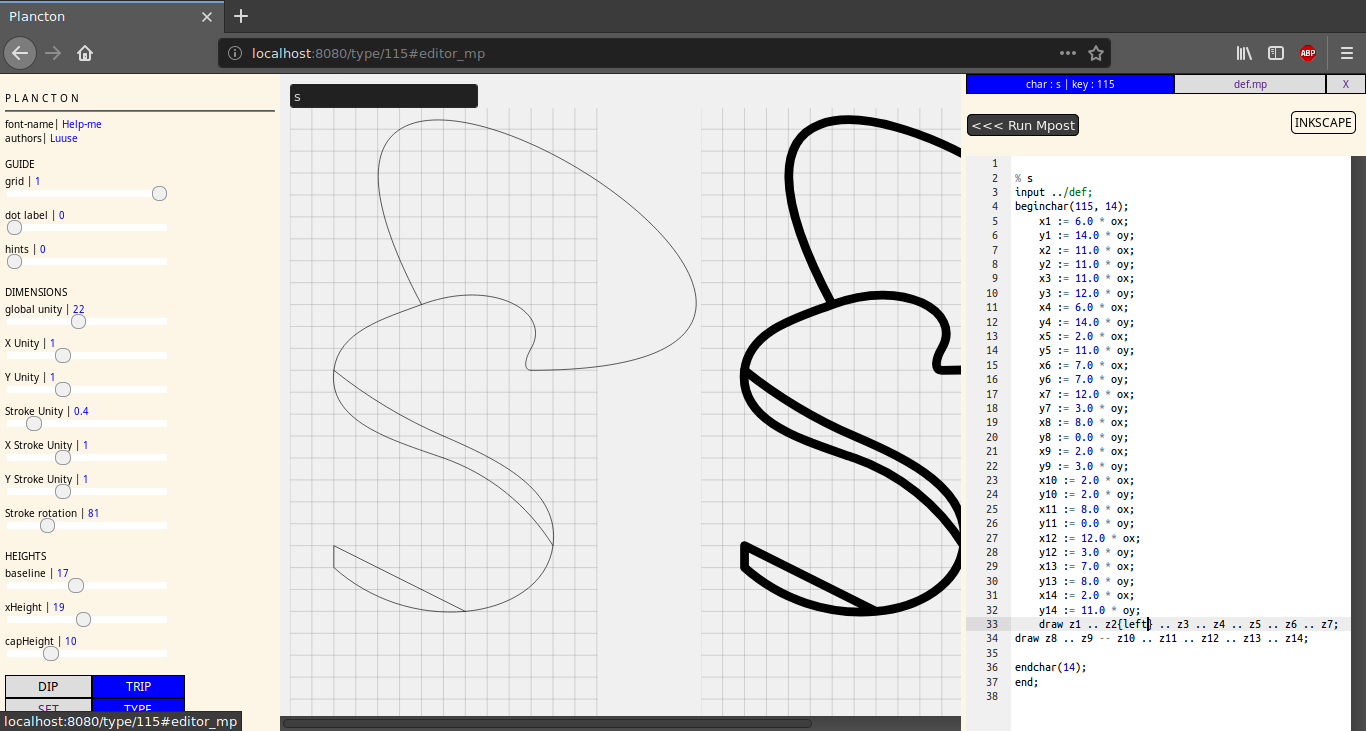Show site information for localhost
The height and width of the screenshot is (731, 1366).
[x=235, y=53]
